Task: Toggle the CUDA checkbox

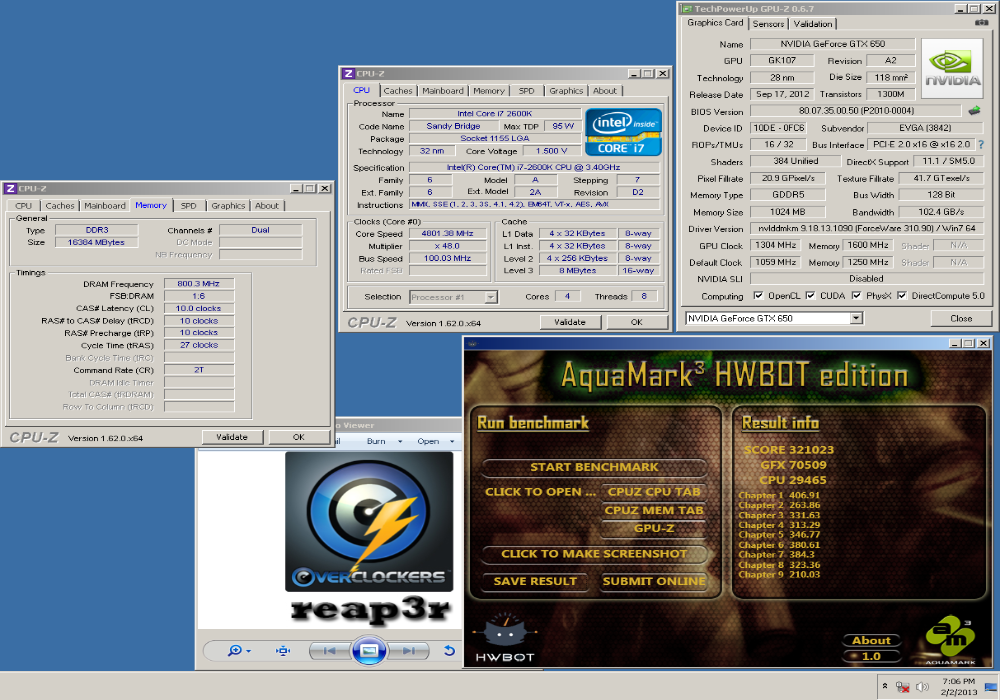Action: 810,296
